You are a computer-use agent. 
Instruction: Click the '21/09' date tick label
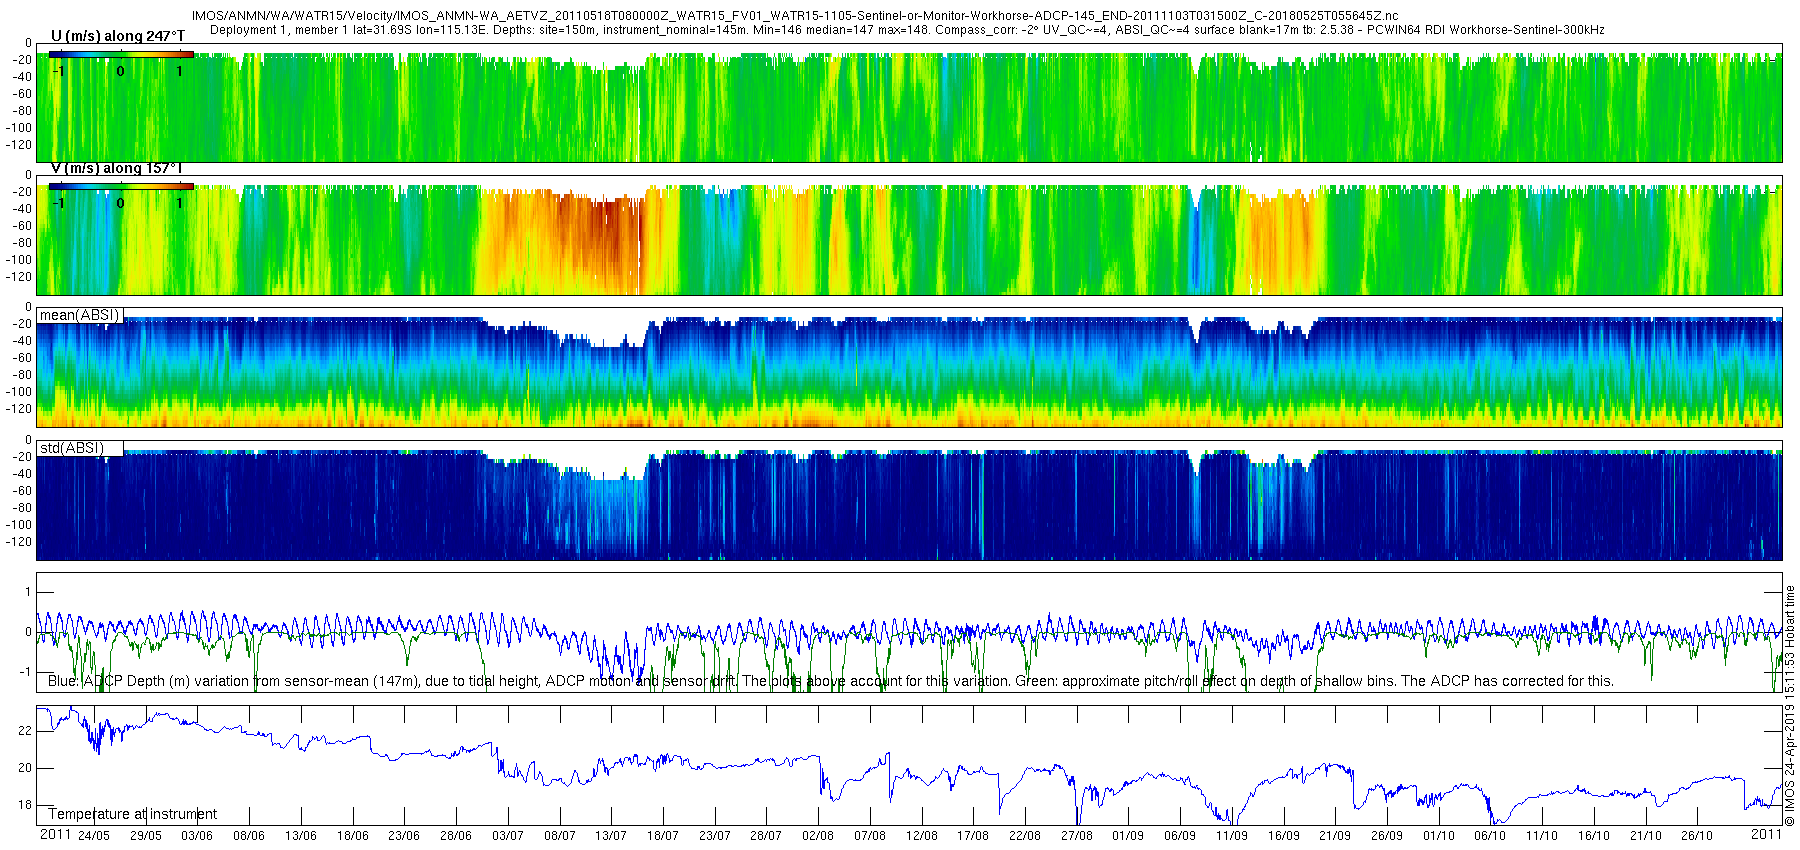[x=1335, y=836]
